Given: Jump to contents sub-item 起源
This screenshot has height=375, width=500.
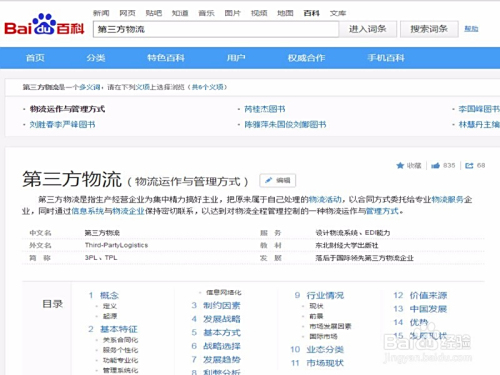Looking at the screenshot, I should coord(110,316).
